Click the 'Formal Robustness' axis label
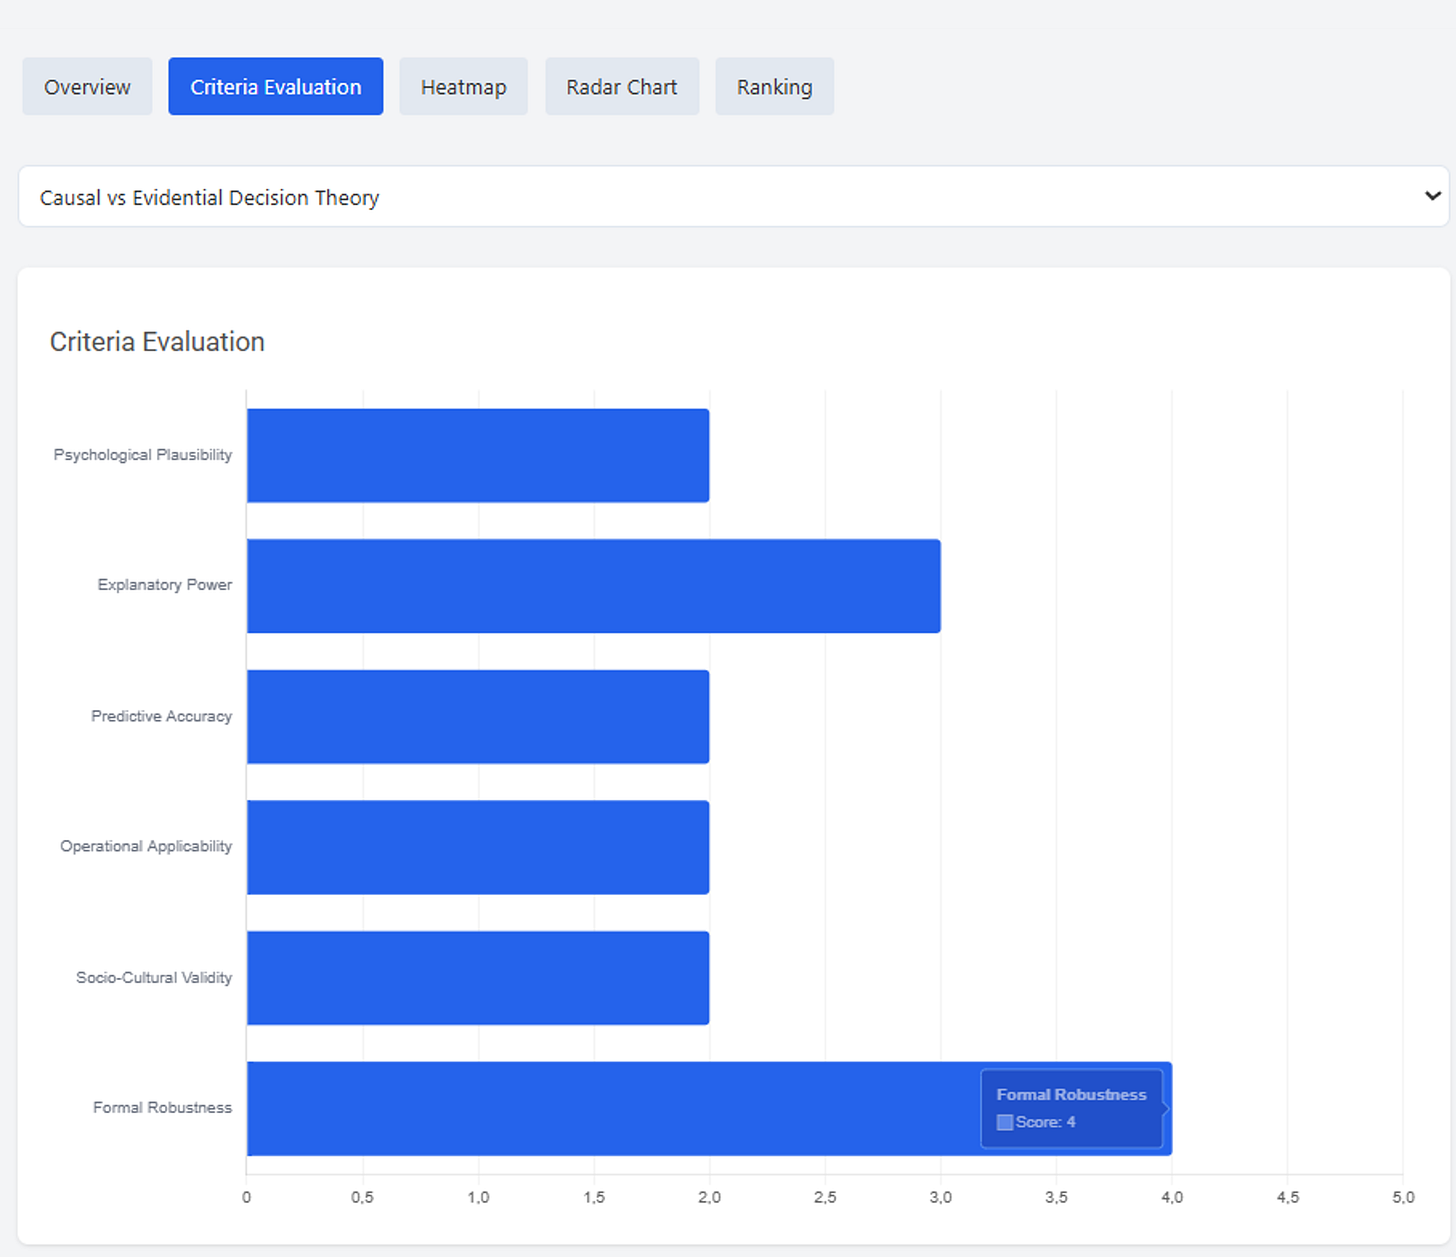The width and height of the screenshot is (1456, 1257). pos(163,1107)
